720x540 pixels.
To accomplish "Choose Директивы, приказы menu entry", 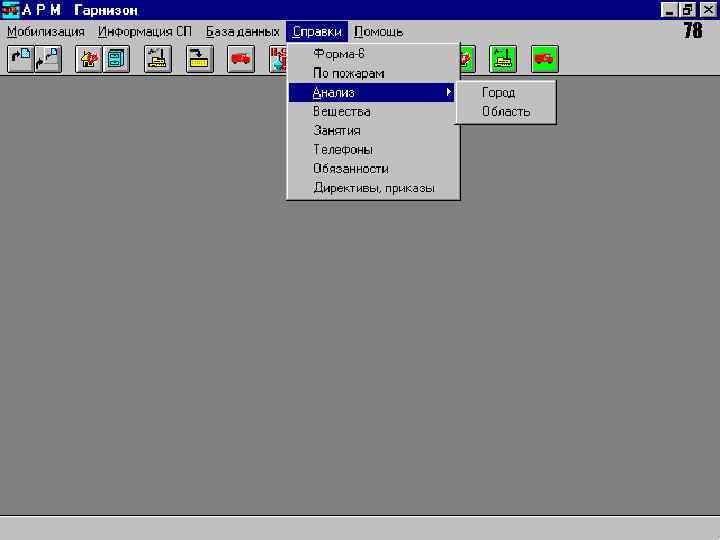I will [x=371, y=188].
